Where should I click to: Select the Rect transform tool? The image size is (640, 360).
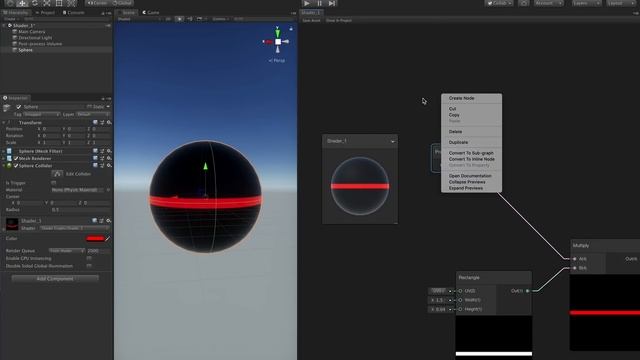pos(59,3)
